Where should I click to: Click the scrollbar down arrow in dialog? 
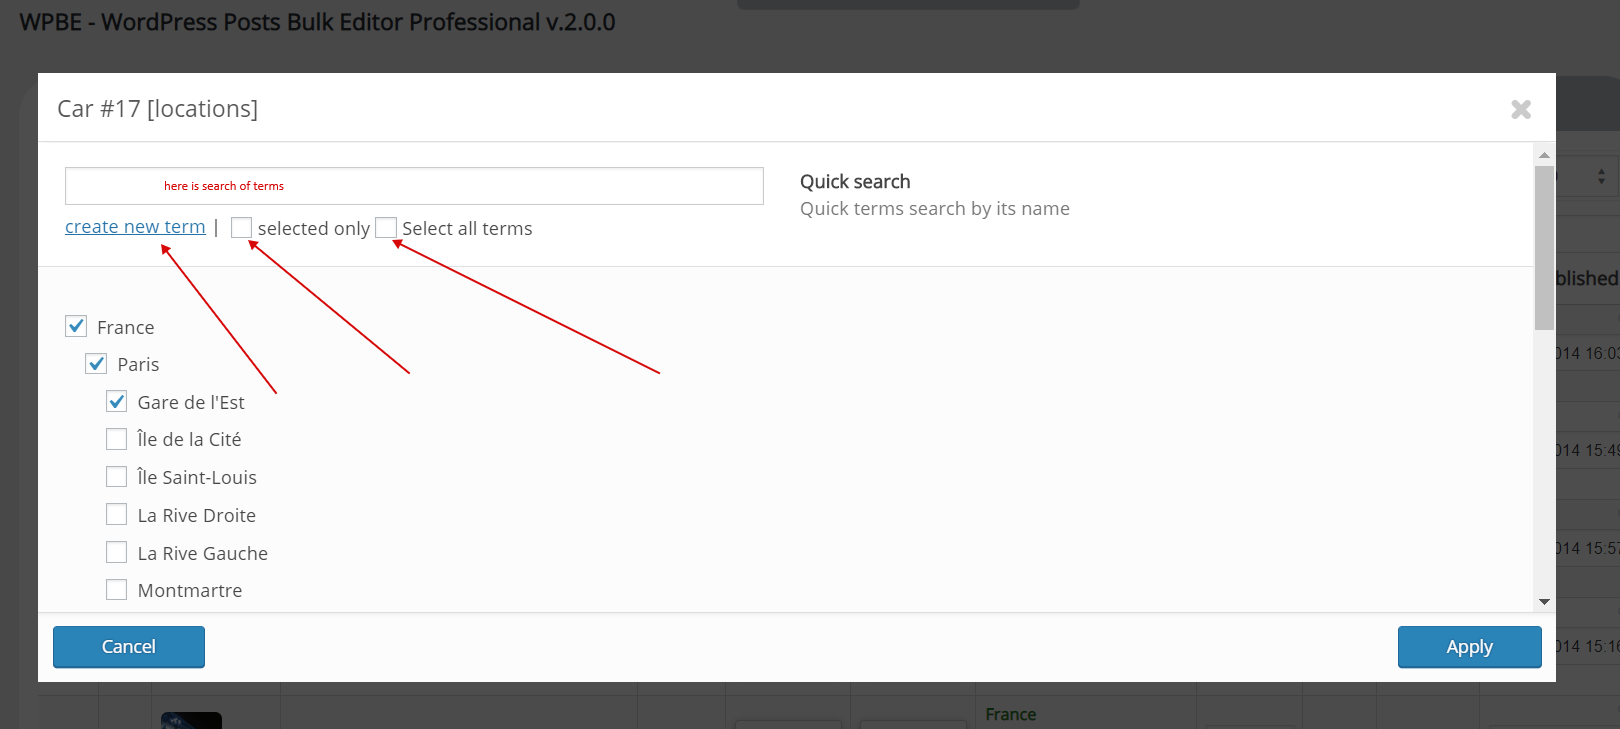click(1544, 602)
